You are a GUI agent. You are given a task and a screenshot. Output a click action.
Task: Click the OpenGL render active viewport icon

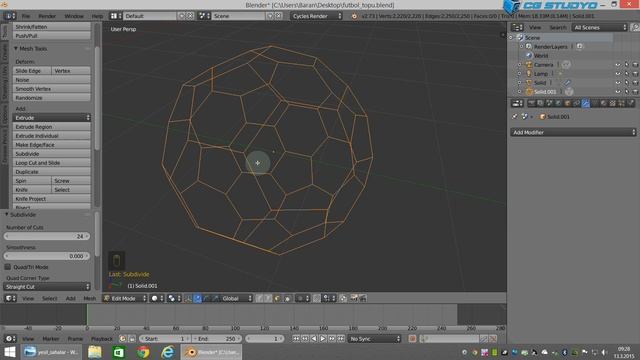(x=354, y=298)
